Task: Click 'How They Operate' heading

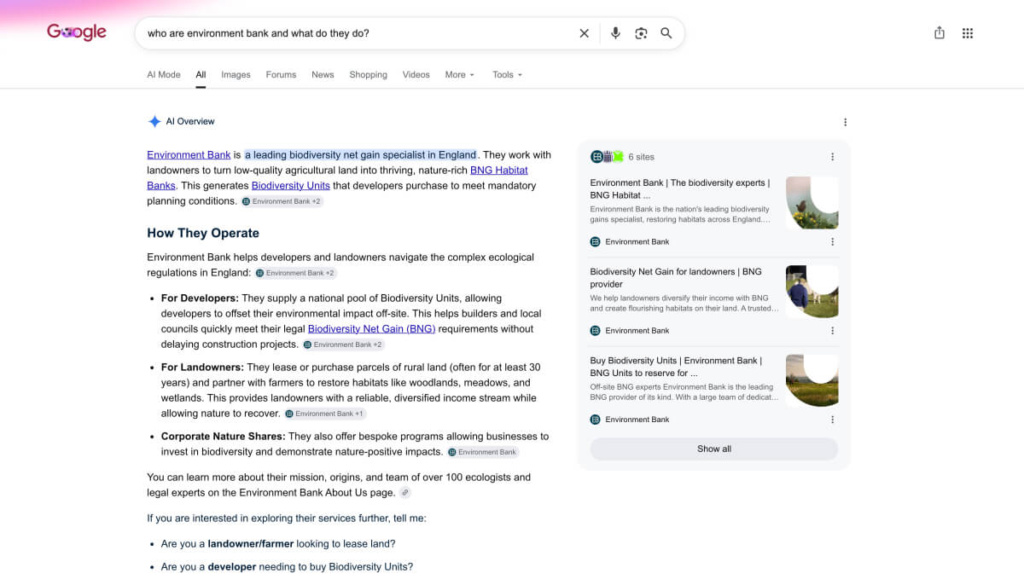Action: pos(203,233)
